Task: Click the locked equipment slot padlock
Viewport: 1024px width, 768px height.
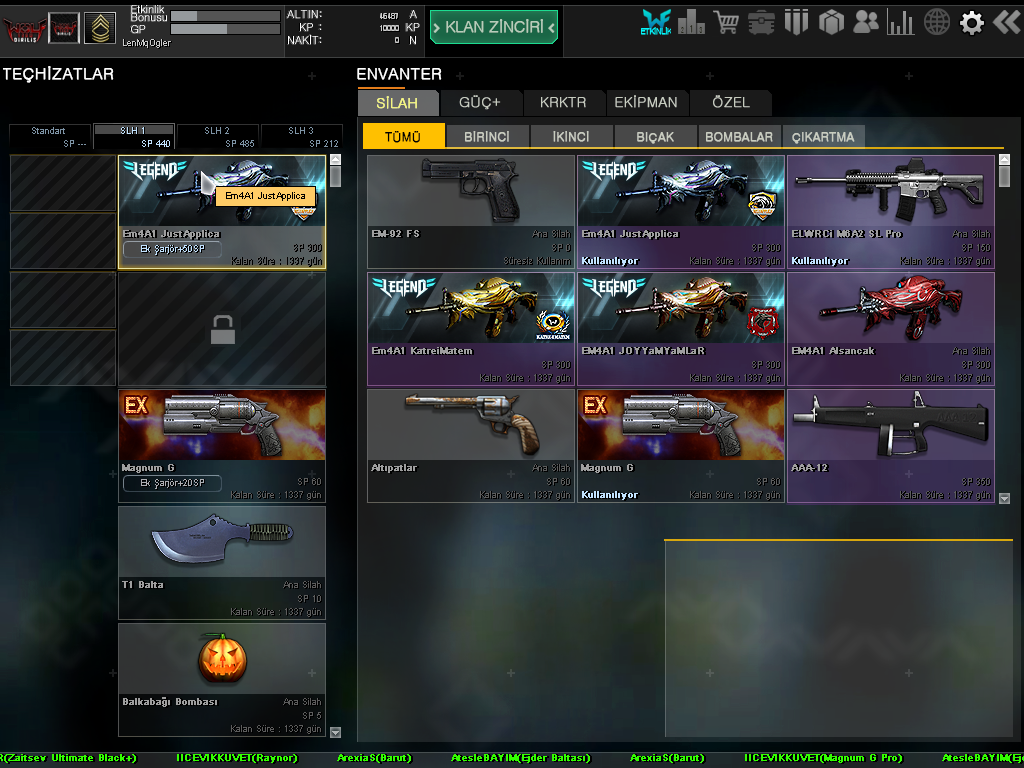Action: pos(222,330)
